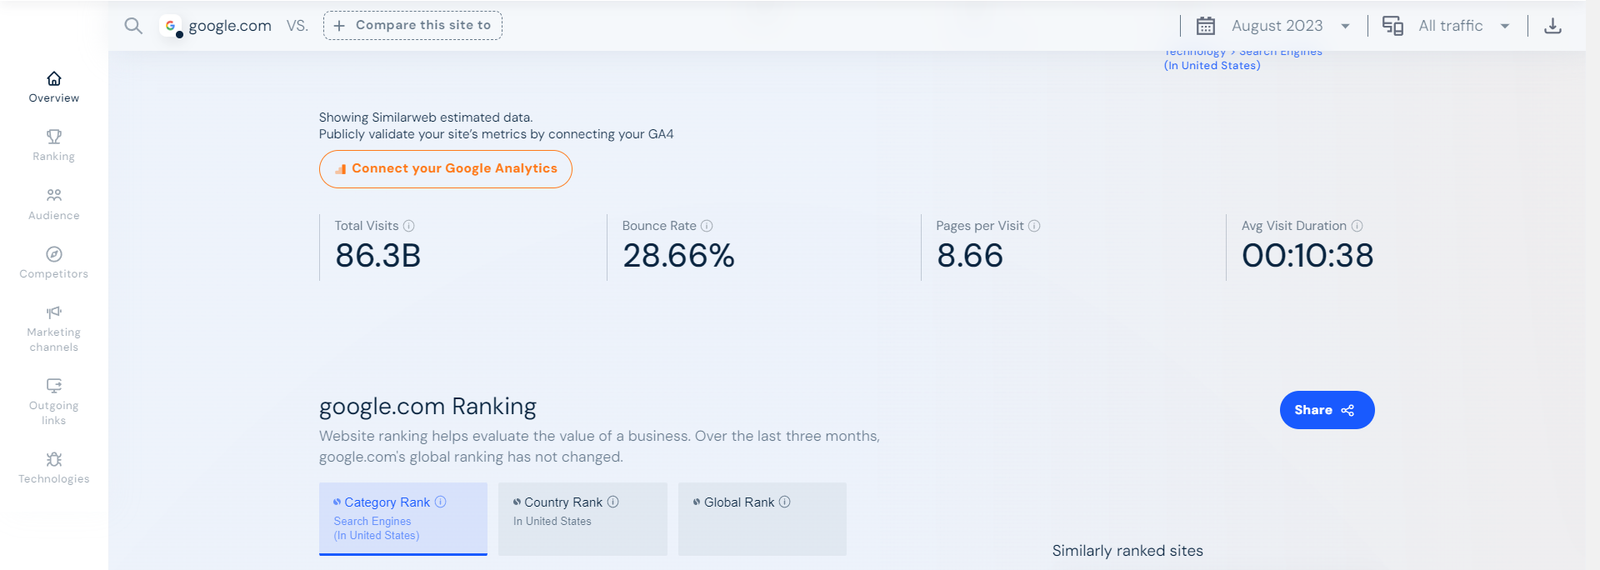Click the blue Share button
This screenshot has height=570, width=1600.
click(x=1327, y=410)
